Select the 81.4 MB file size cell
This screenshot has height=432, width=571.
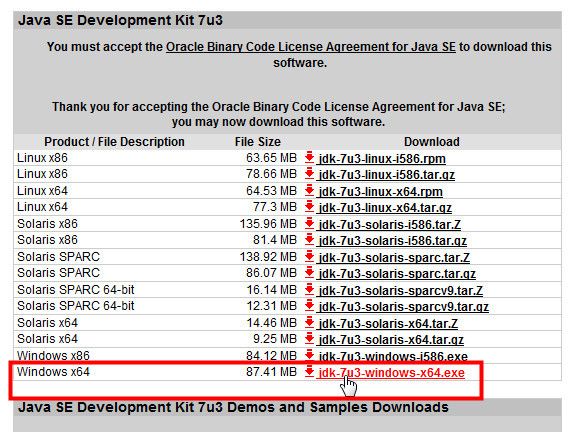[x=275, y=240]
